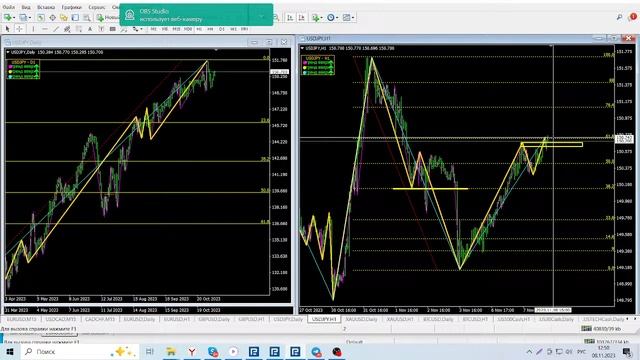Click the New Order button
The width and height of the screenshot is (640, 360).
[x=107, y=18]
